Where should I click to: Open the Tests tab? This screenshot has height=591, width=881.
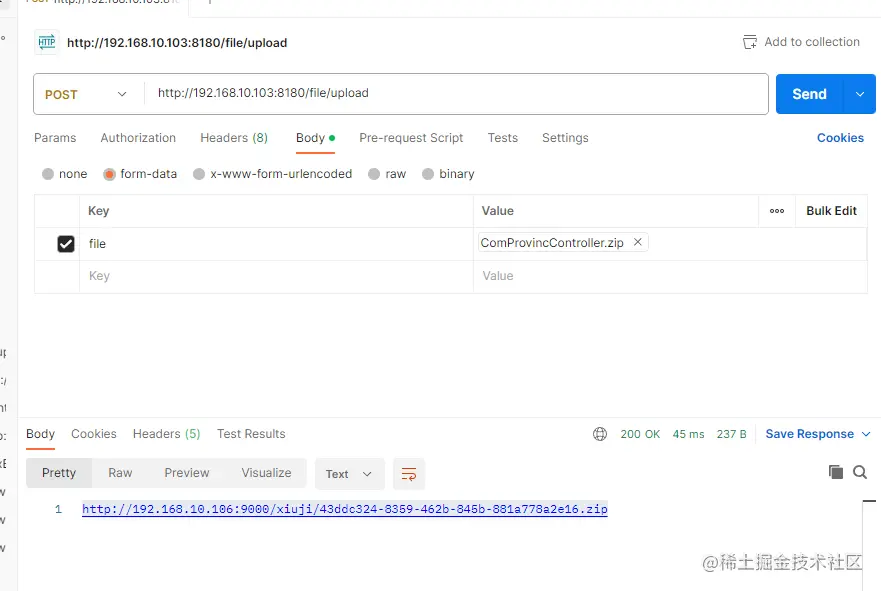(503, 138)
